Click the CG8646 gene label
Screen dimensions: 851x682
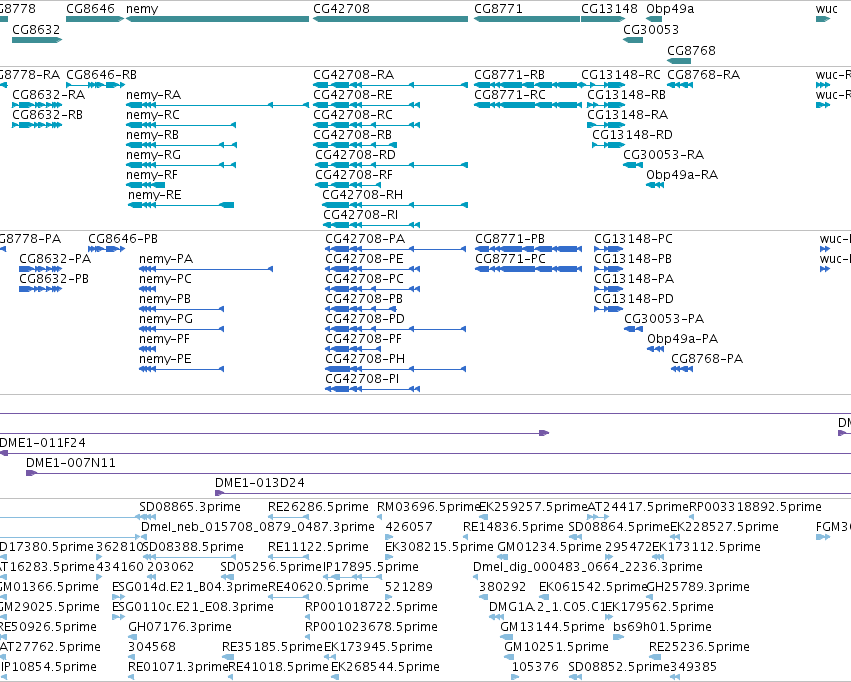tap(90, 9)
